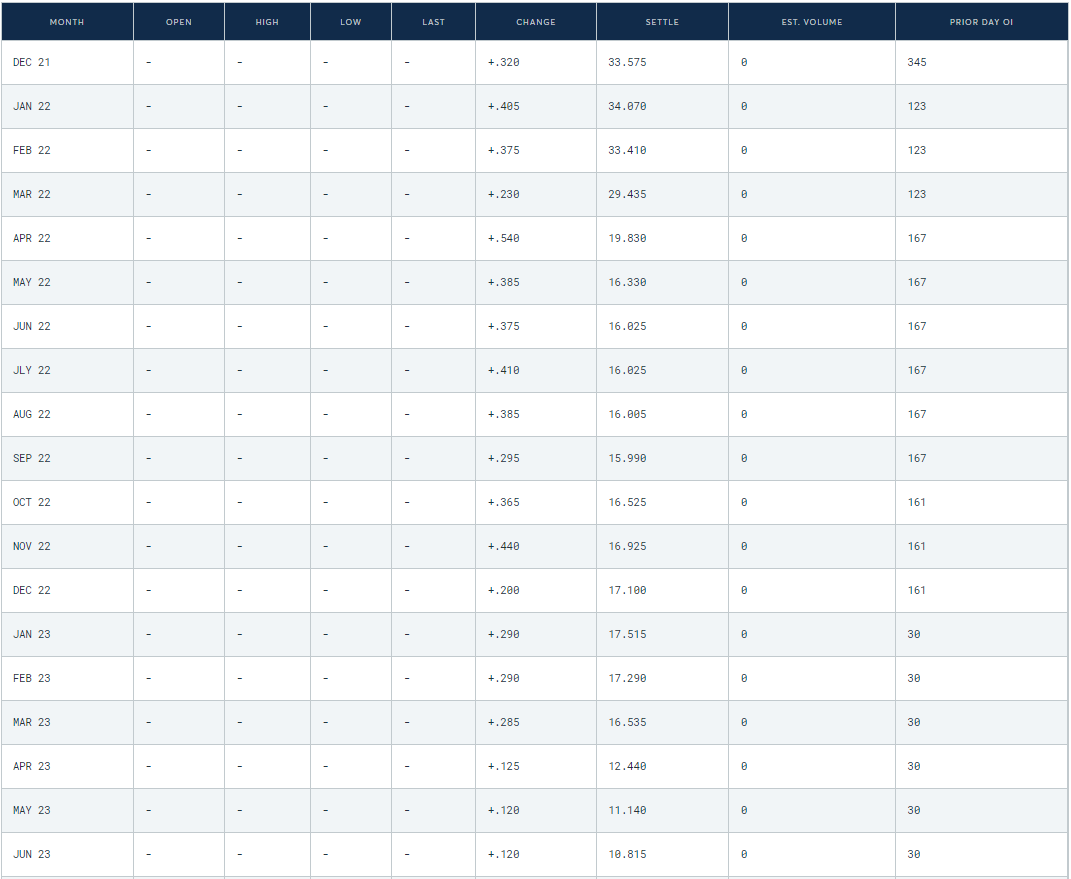Click the LOW column header

pos(350,22)
